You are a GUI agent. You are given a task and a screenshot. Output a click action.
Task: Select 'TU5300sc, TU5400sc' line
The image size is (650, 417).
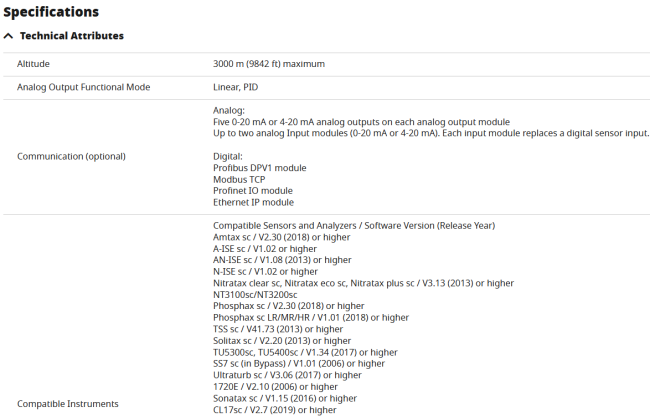point(305,352)
